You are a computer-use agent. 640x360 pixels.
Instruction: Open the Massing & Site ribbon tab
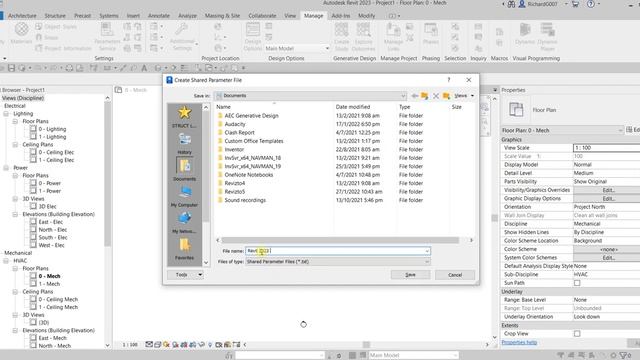pos(222,16)
